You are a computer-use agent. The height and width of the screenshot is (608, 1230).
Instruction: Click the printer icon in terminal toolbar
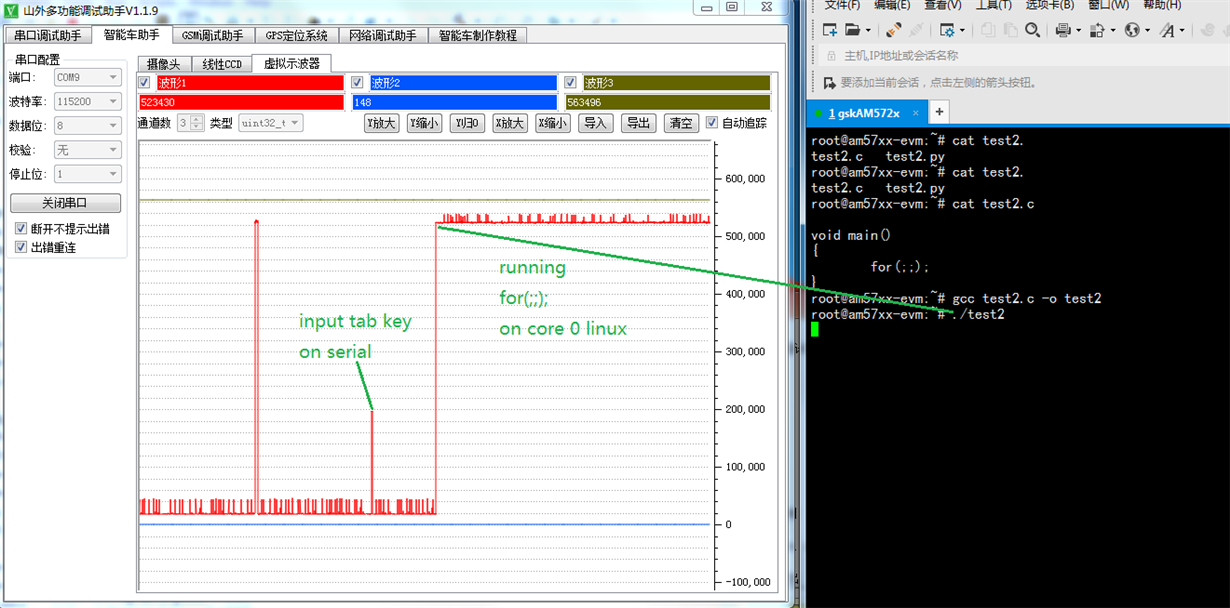coord(1063,30)
